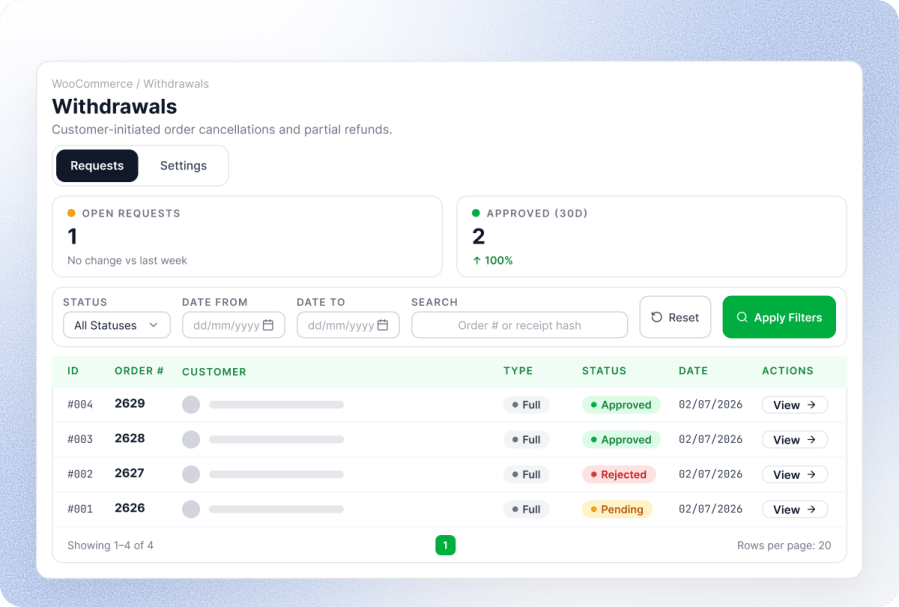The height and width of the screenshot is (607, 899).
Task: Click the ORDER # column header
Action: click(139, 371)
